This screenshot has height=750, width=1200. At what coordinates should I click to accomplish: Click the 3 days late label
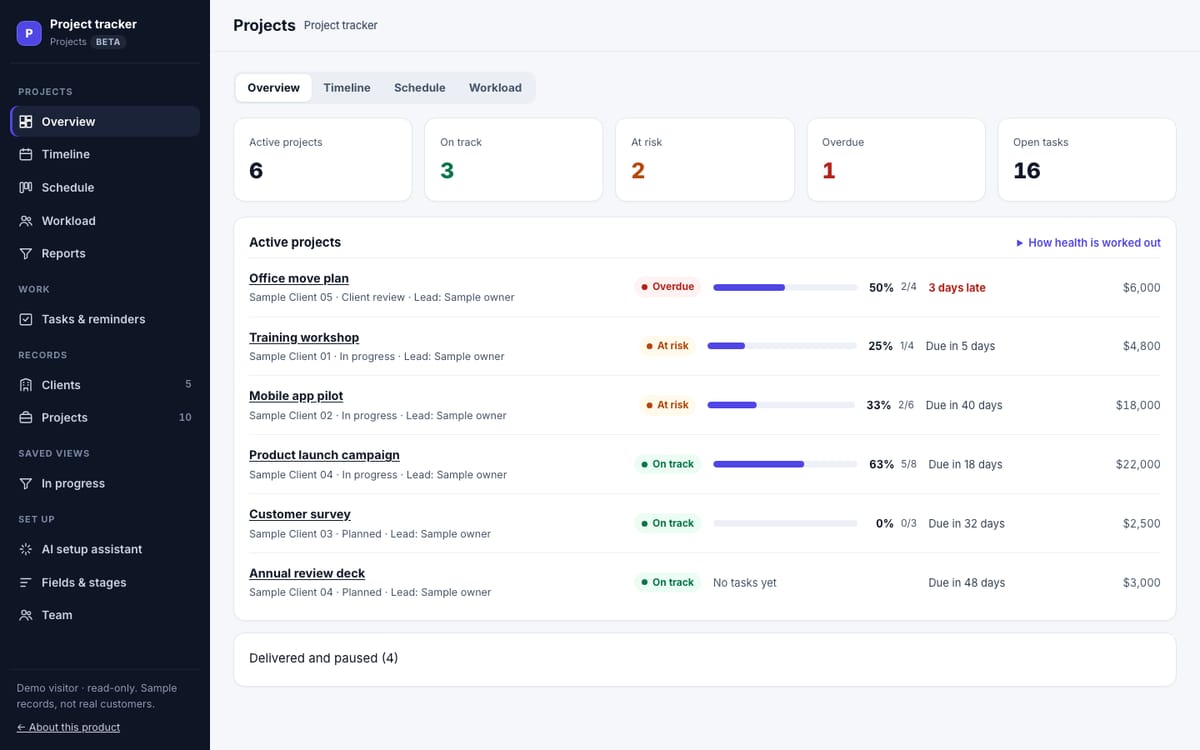pyautogui.click(x=957, y=288)
